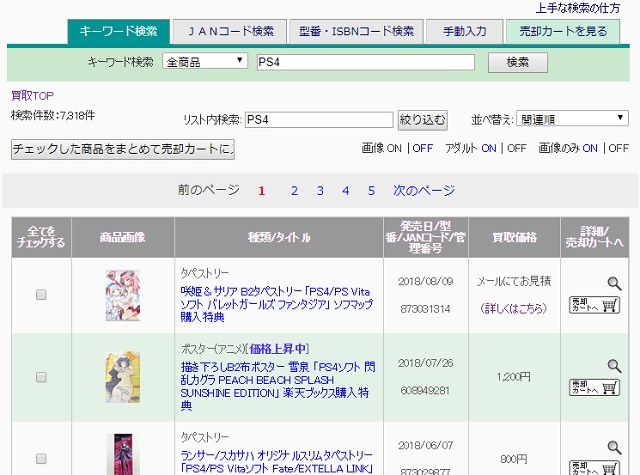Viewport: 640px width, 475px height.
Task: Go to results page 5
Action: 371,191
